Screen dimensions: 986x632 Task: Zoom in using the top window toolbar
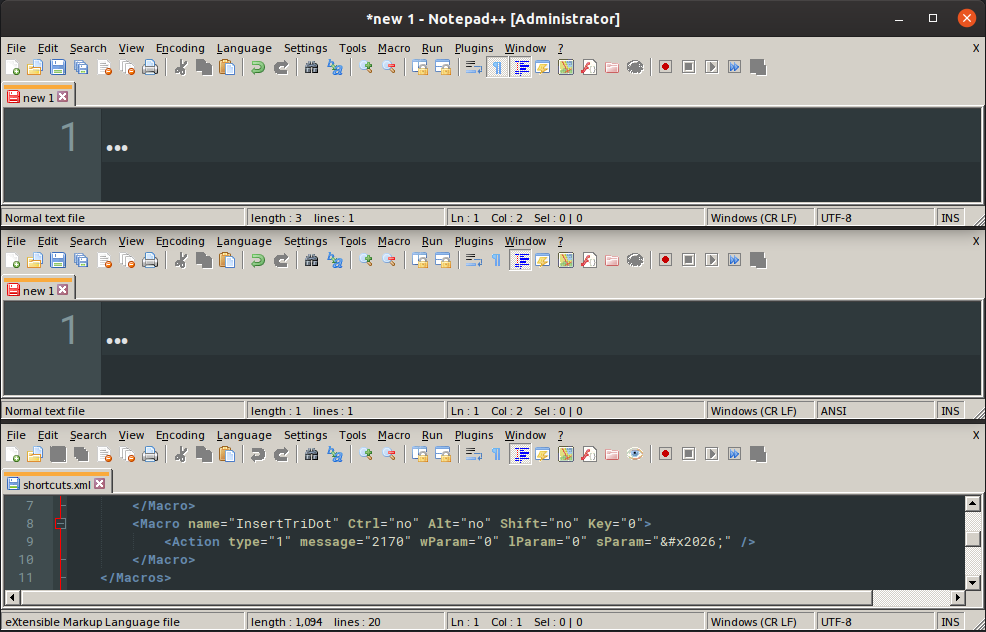pos(366,67)
